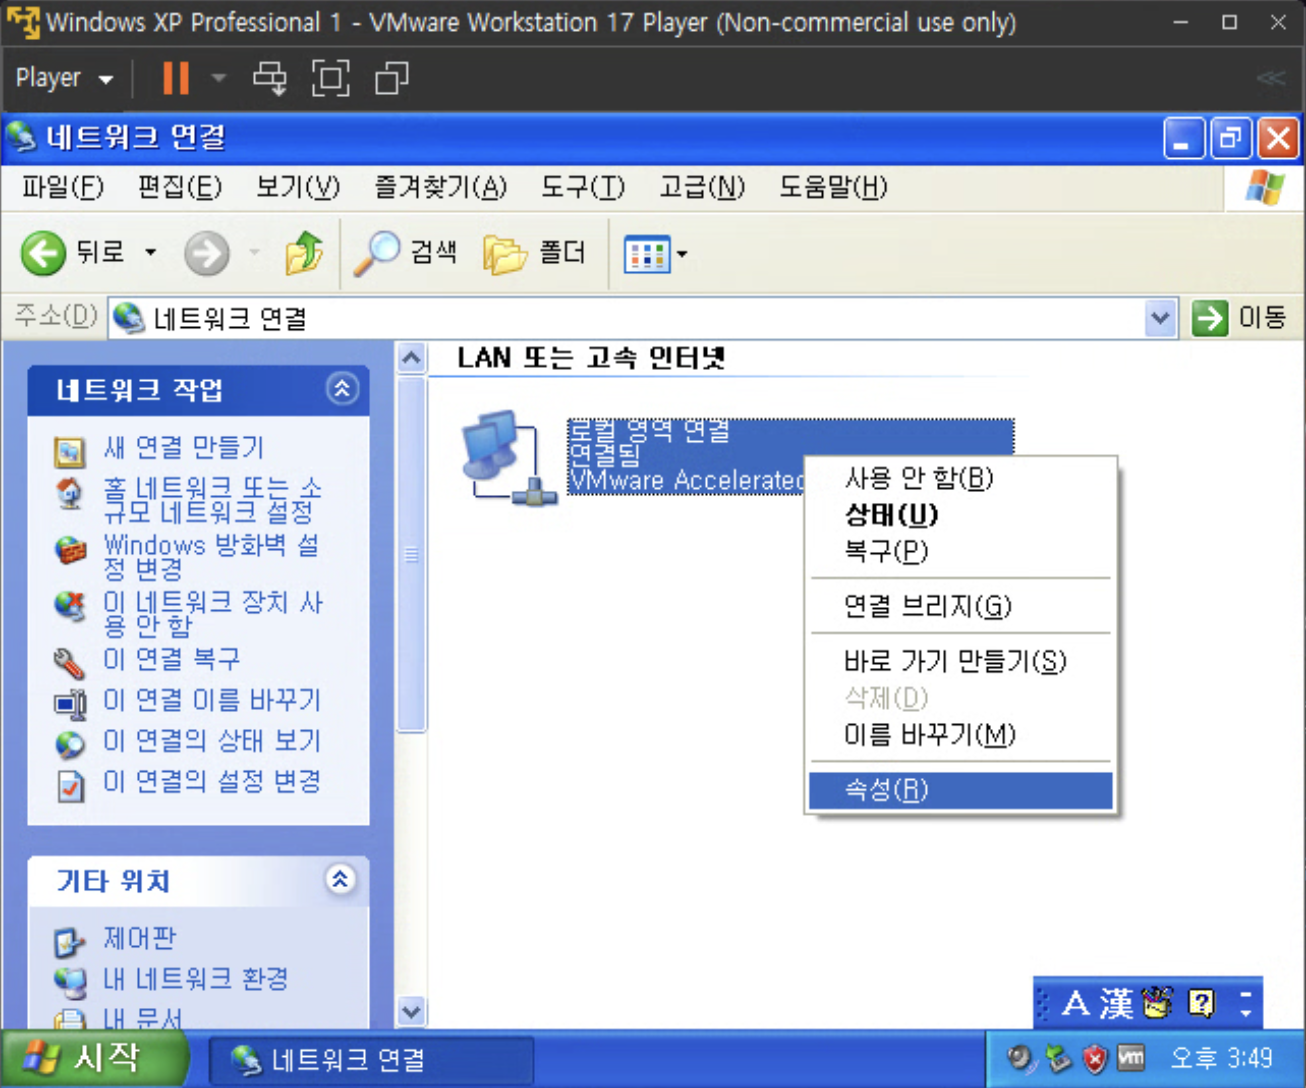Click the Windows 방화벽 brick wall icon
The width and height of the screenshot is (1306, 1088).
click(69, 551)
